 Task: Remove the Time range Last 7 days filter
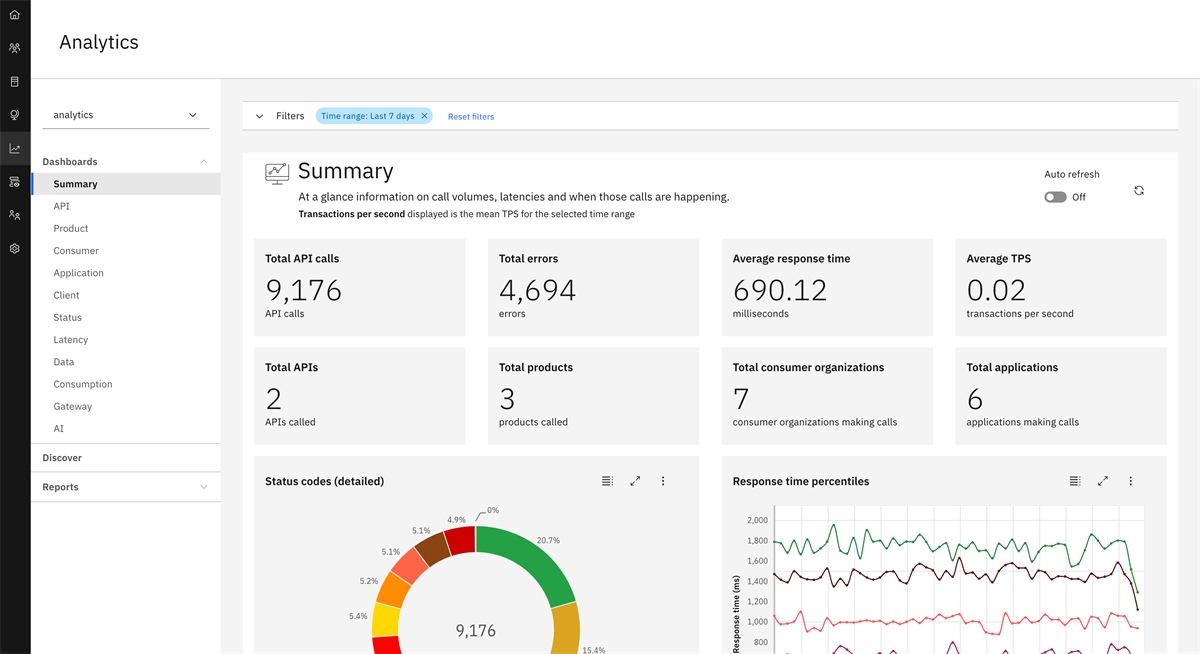coord(424,116)
